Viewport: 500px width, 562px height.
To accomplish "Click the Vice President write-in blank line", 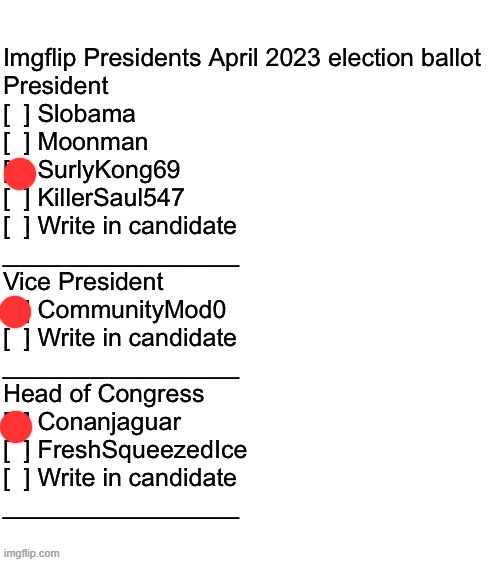I will (x=121, y=377).
